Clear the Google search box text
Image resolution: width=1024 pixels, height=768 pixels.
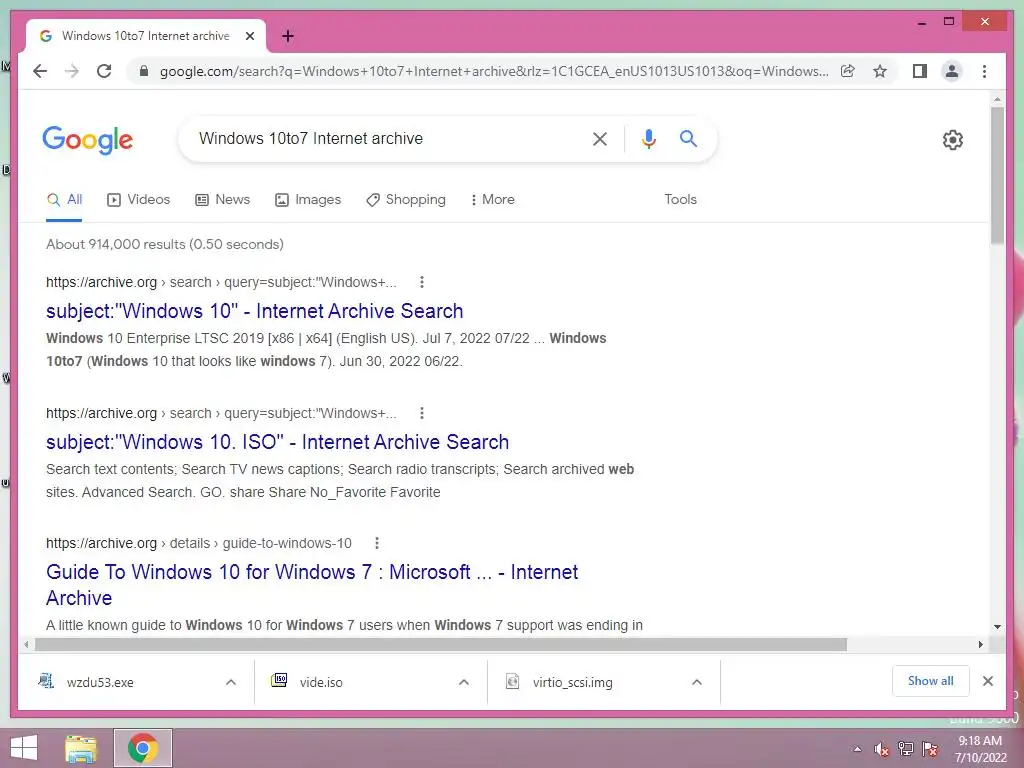[600, 138]
